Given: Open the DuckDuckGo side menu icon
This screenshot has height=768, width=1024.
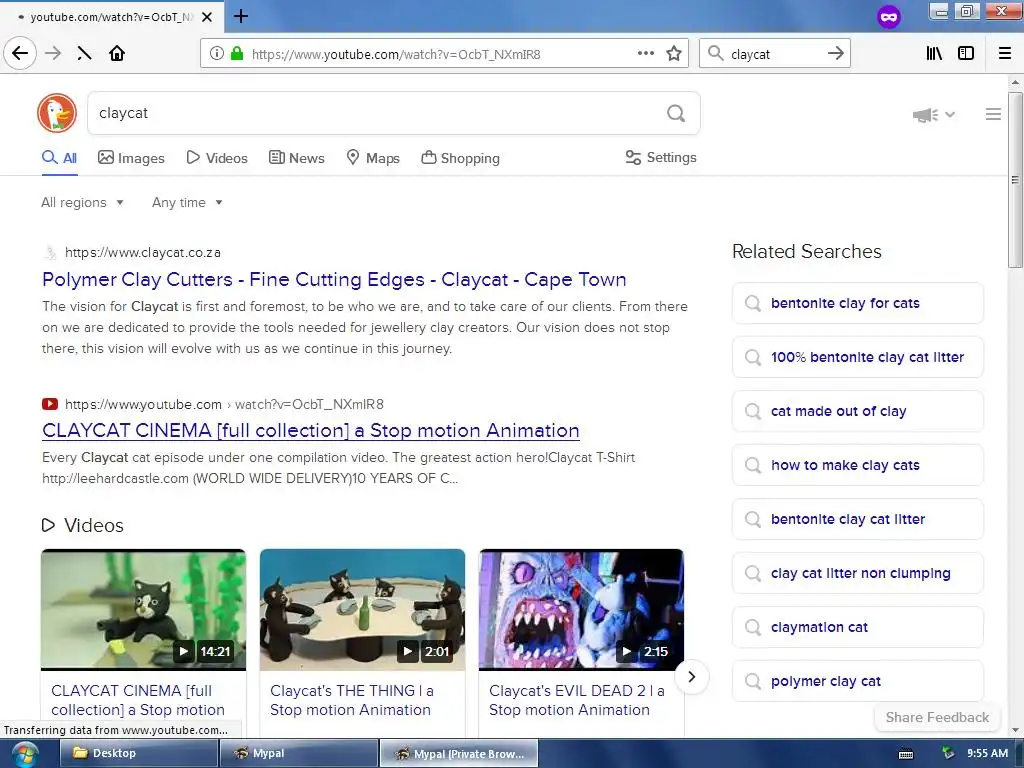Looking at the screenshot, I should [x=993, y=114].
